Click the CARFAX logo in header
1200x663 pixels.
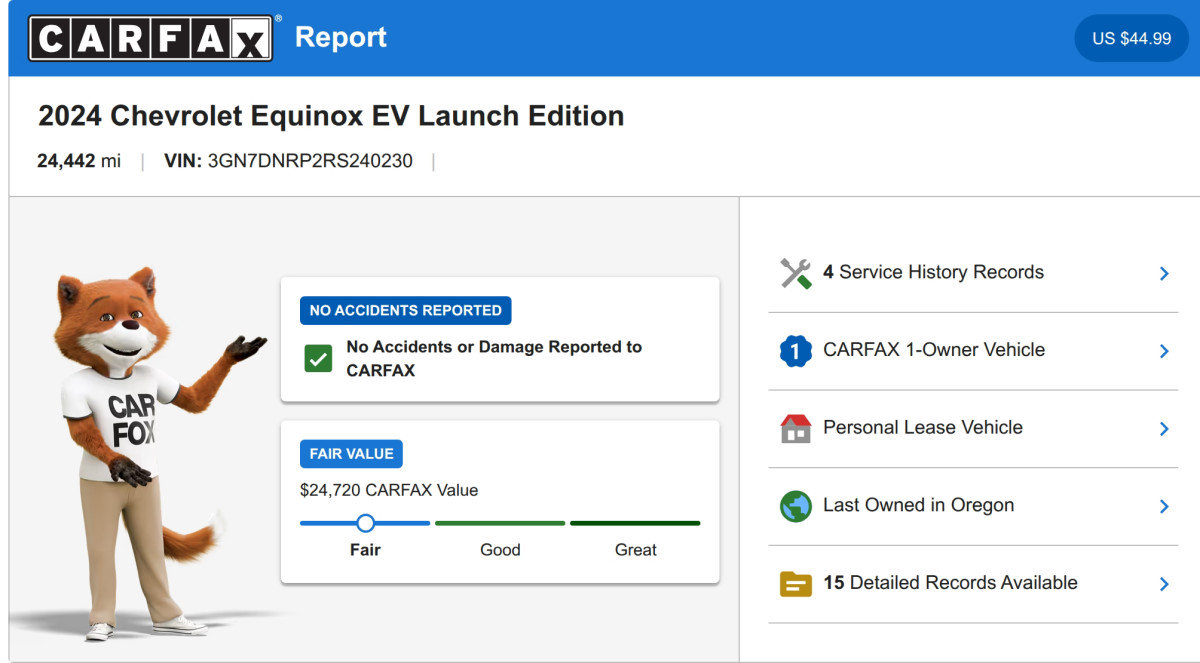[151, 38]
